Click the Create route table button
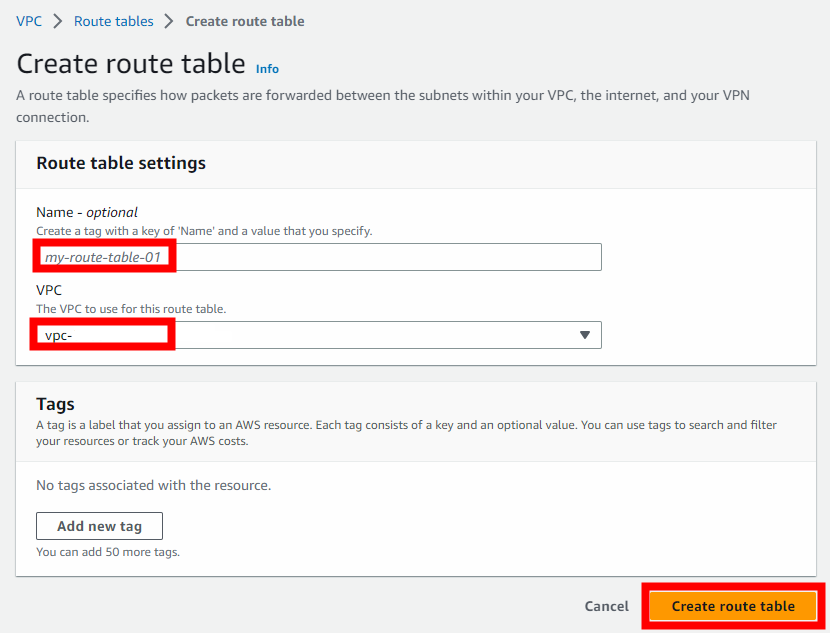This screenshot has width=830, height=633. (732, 606)
